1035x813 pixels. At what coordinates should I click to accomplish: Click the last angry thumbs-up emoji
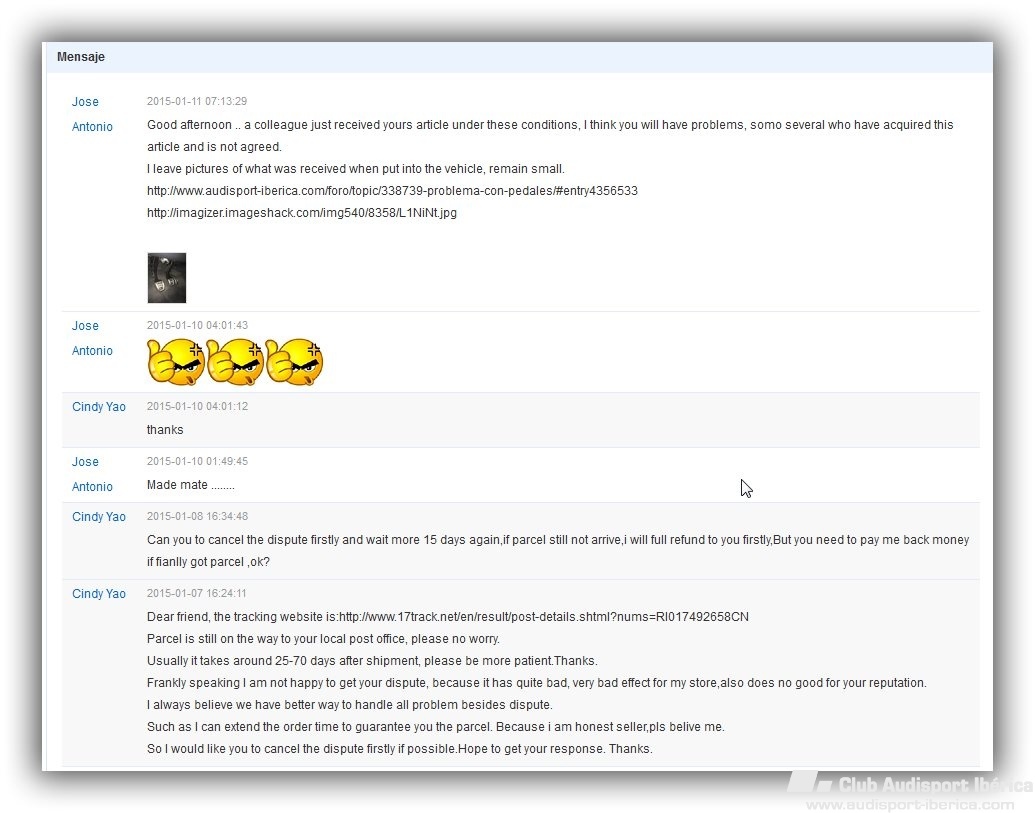click(x=294, y=362)
